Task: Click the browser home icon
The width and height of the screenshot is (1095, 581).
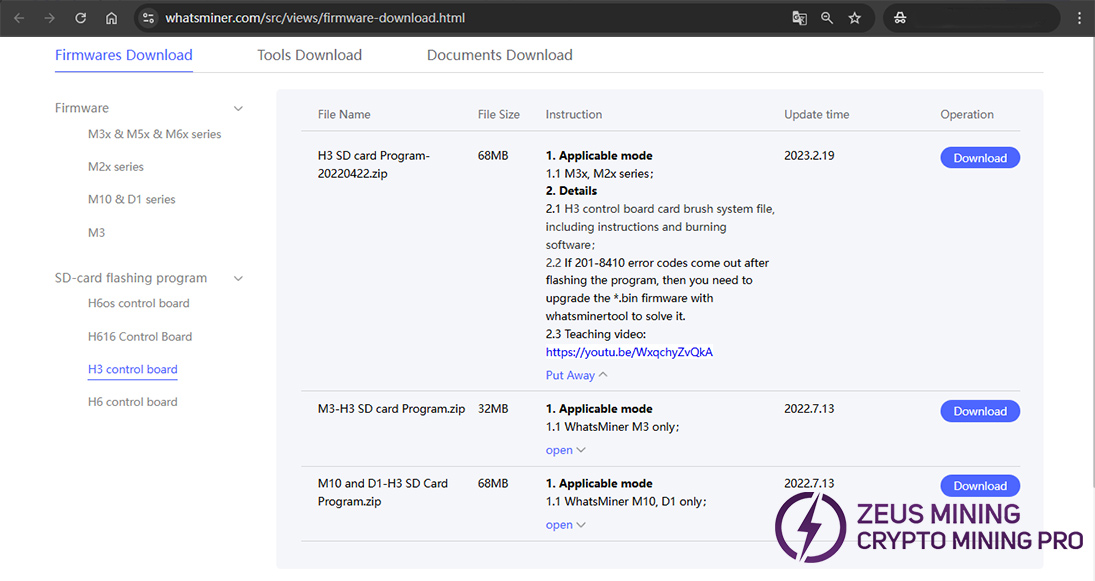Action: pyautogui.click(x=111, y=17)
